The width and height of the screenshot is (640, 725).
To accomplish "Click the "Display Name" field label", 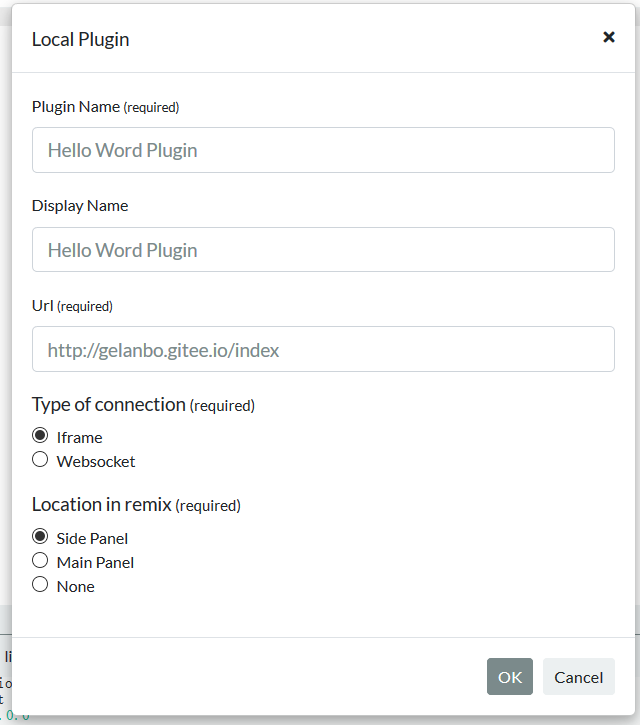I will click(80, 206).
